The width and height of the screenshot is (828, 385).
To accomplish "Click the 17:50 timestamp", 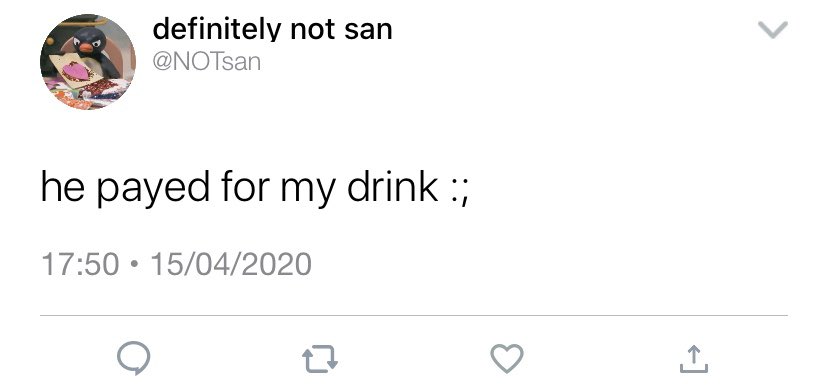I will pyautogui.click(x=80, y=265).
